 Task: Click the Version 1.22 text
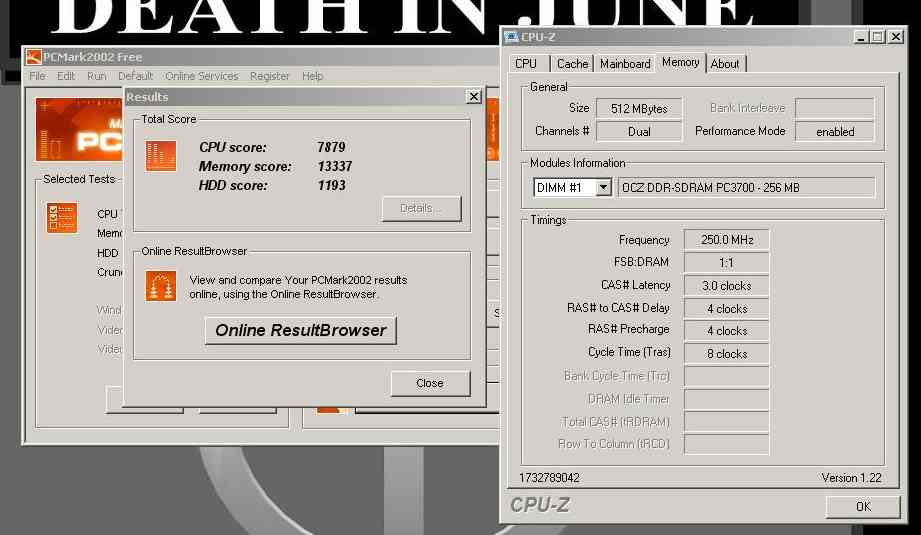click(851, 478)
